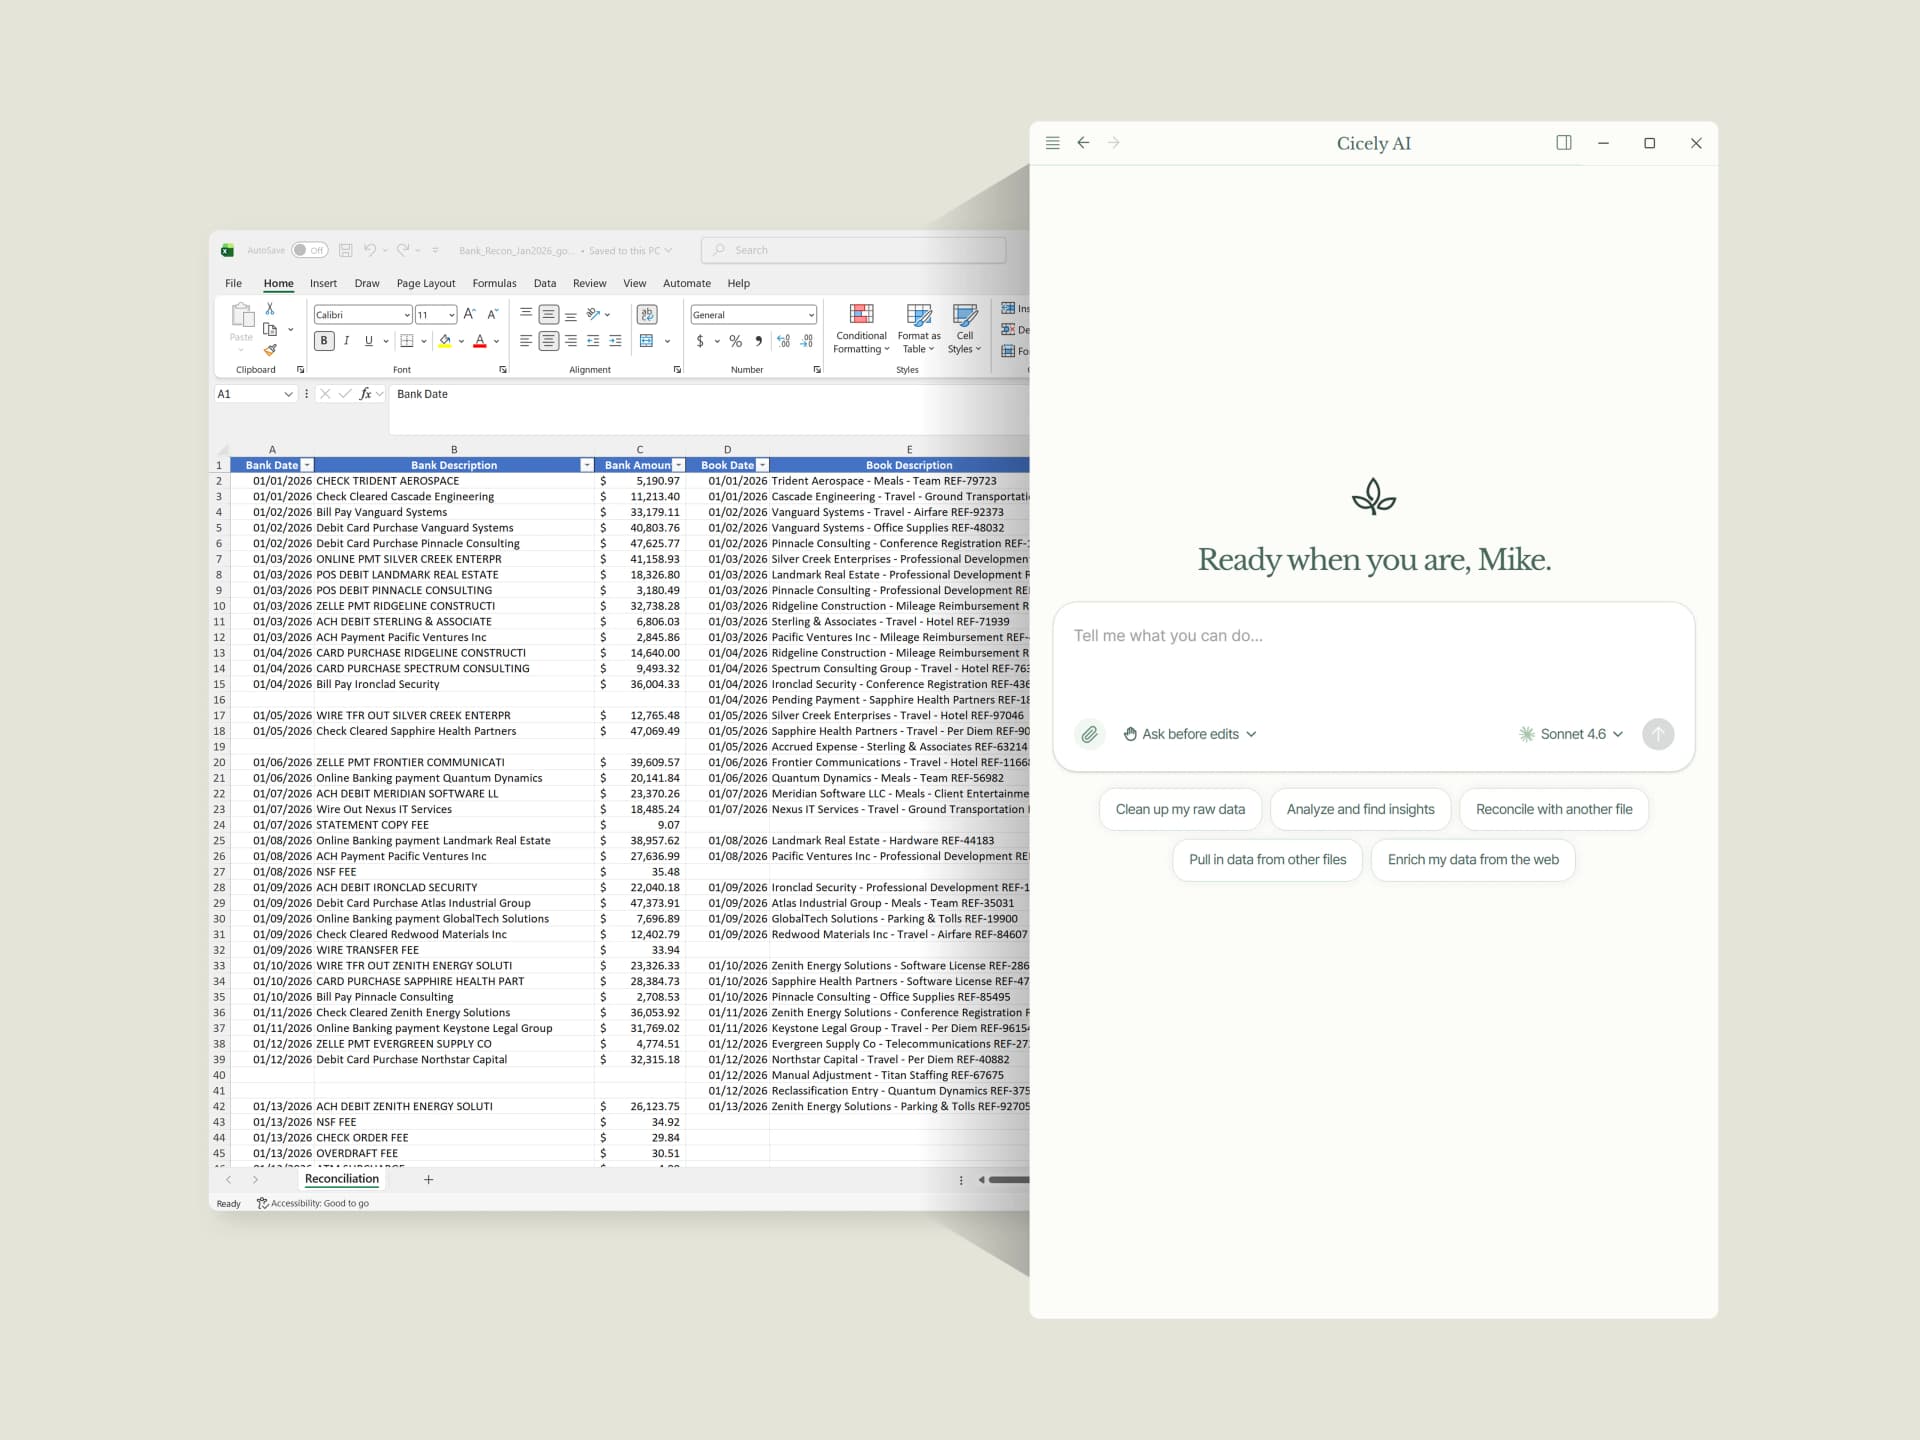The image size is (1920, 1440).
Task: Click the Percent Style icon
Action: pos(735,341)
